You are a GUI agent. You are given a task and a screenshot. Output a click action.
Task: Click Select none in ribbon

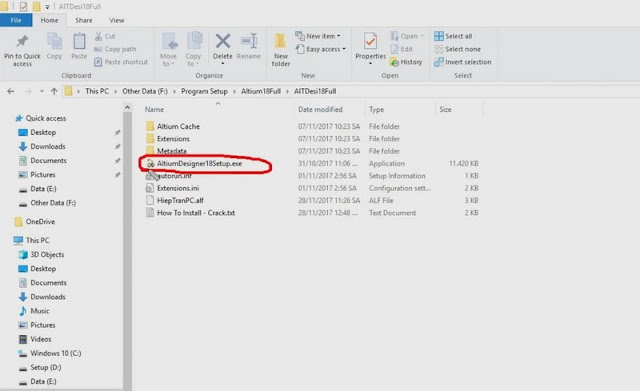458,49
